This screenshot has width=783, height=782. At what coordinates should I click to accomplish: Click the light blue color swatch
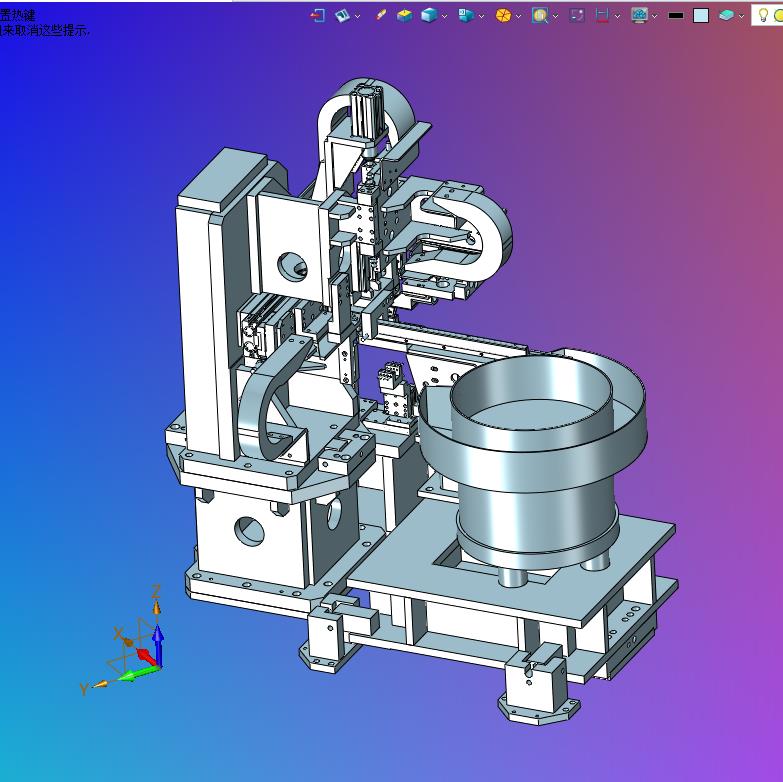click(701, 16)
